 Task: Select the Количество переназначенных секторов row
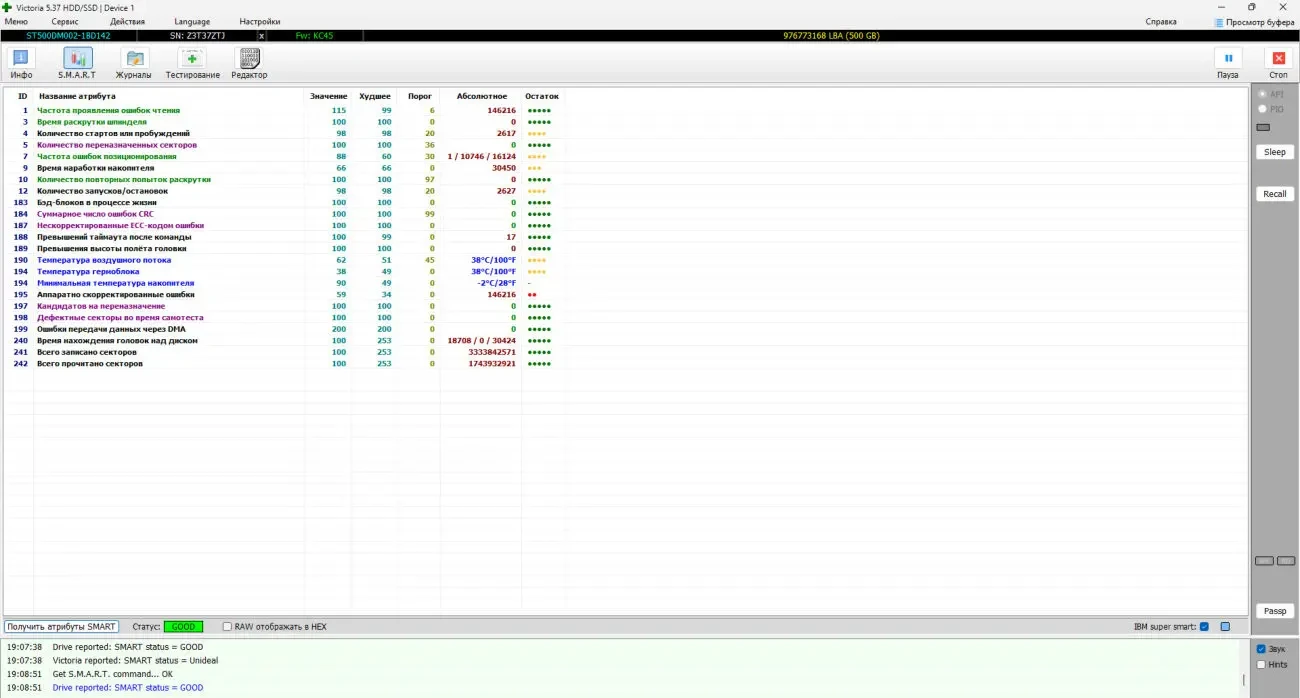283,145
